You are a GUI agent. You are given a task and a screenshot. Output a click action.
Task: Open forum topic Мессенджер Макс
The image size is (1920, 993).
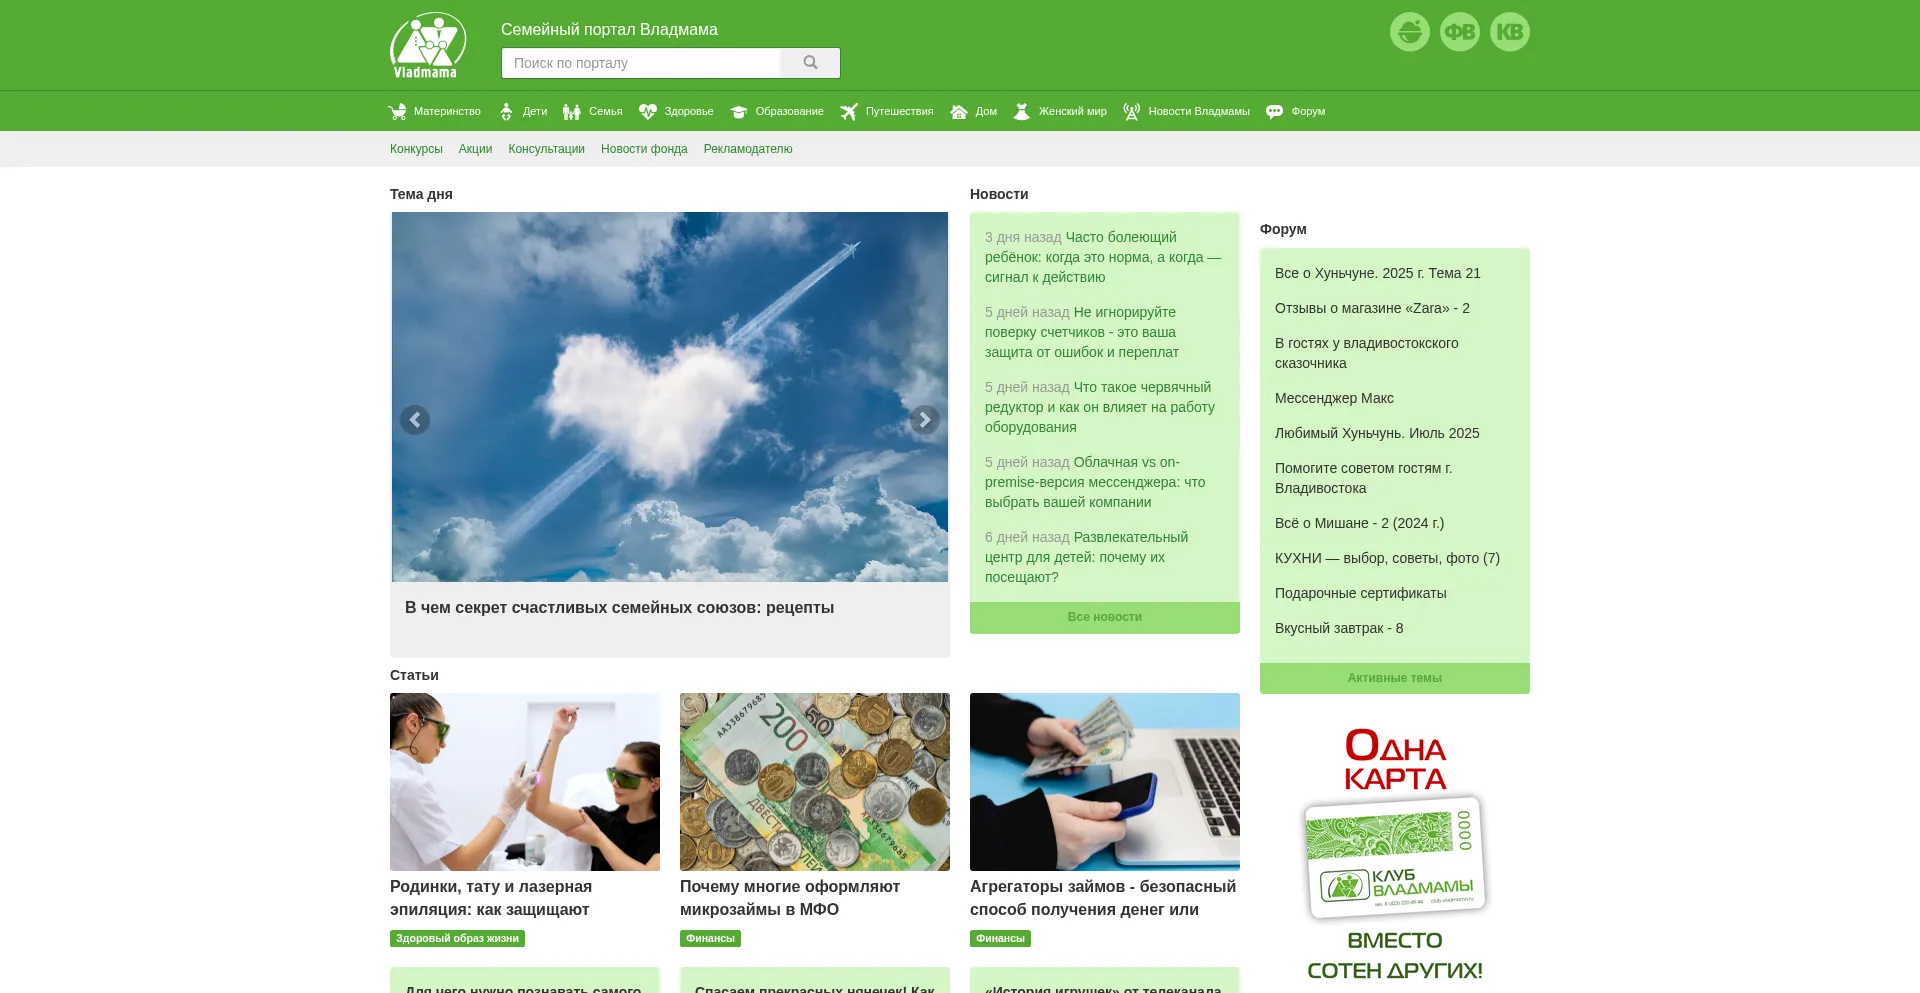(1334, 398)
